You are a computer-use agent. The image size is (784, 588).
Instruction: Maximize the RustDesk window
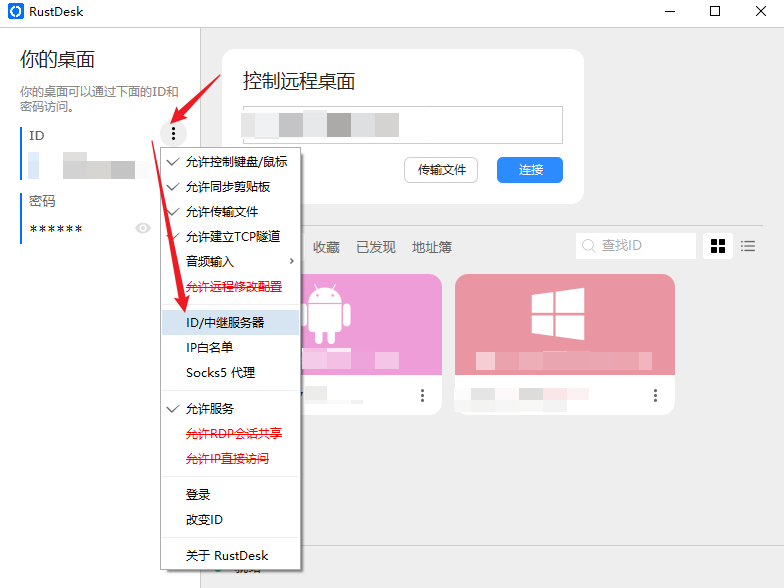715,11
